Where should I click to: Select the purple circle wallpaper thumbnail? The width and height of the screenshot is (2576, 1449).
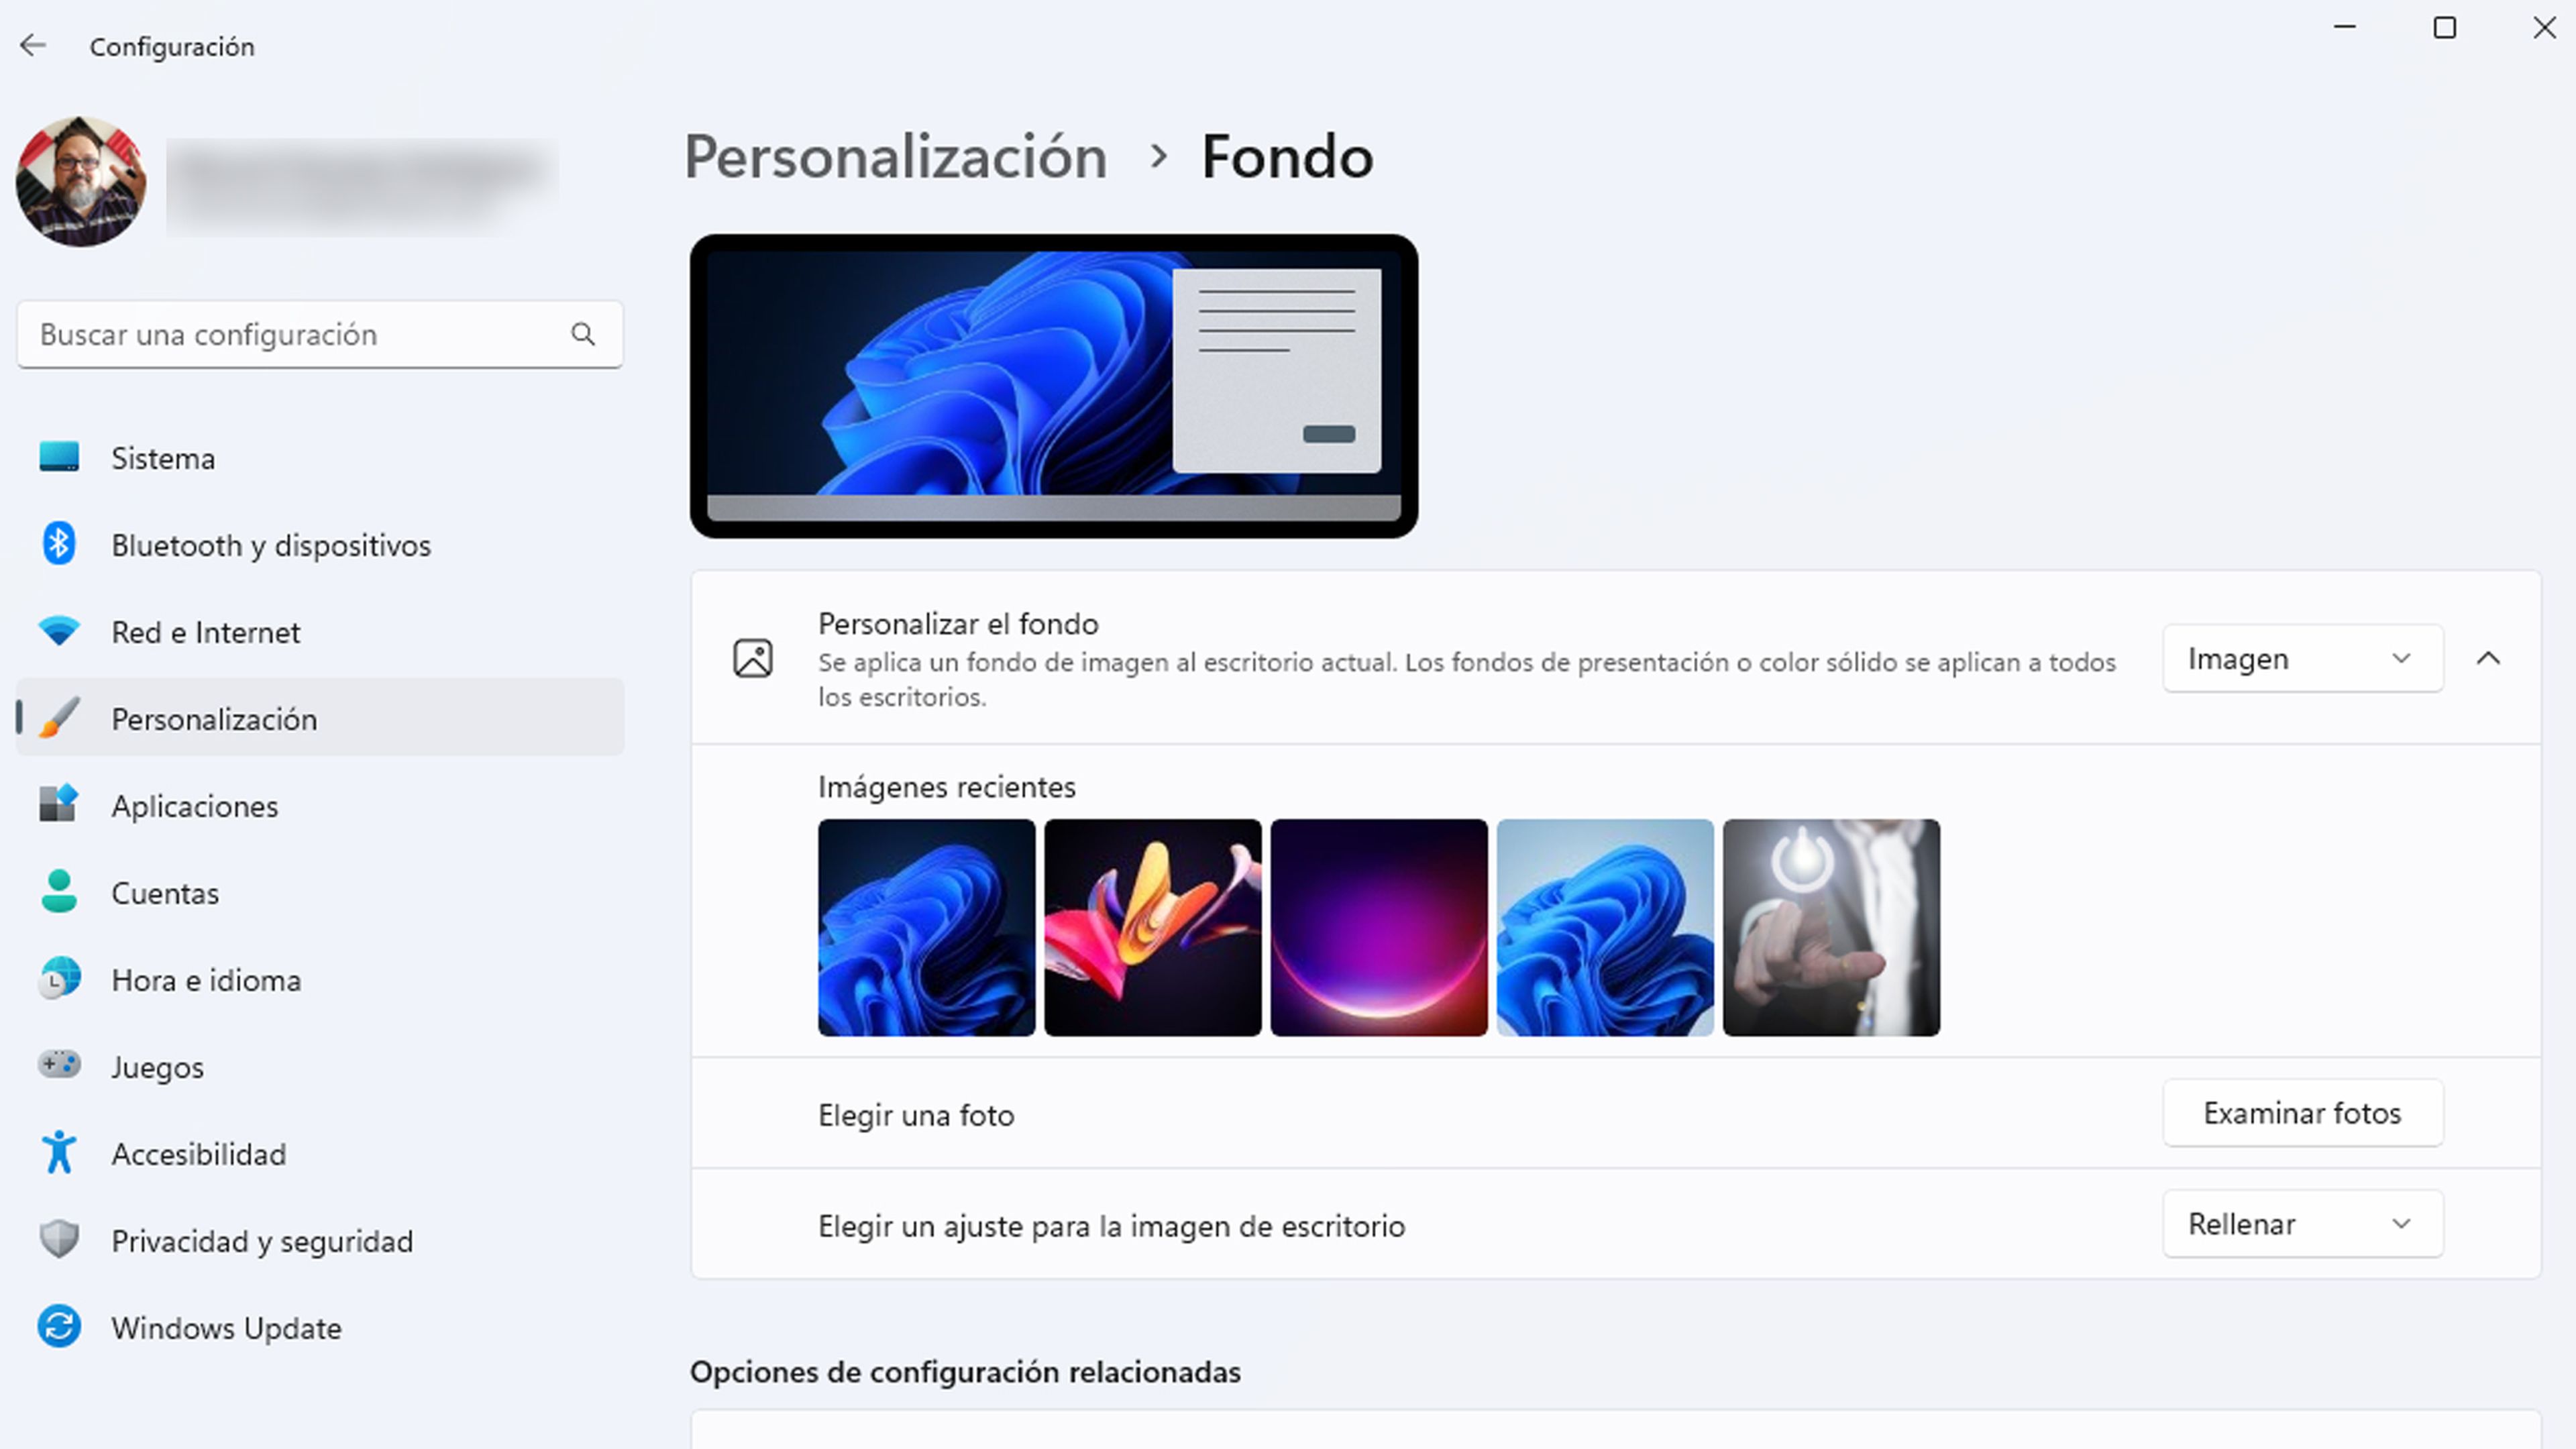[1379, 927]
